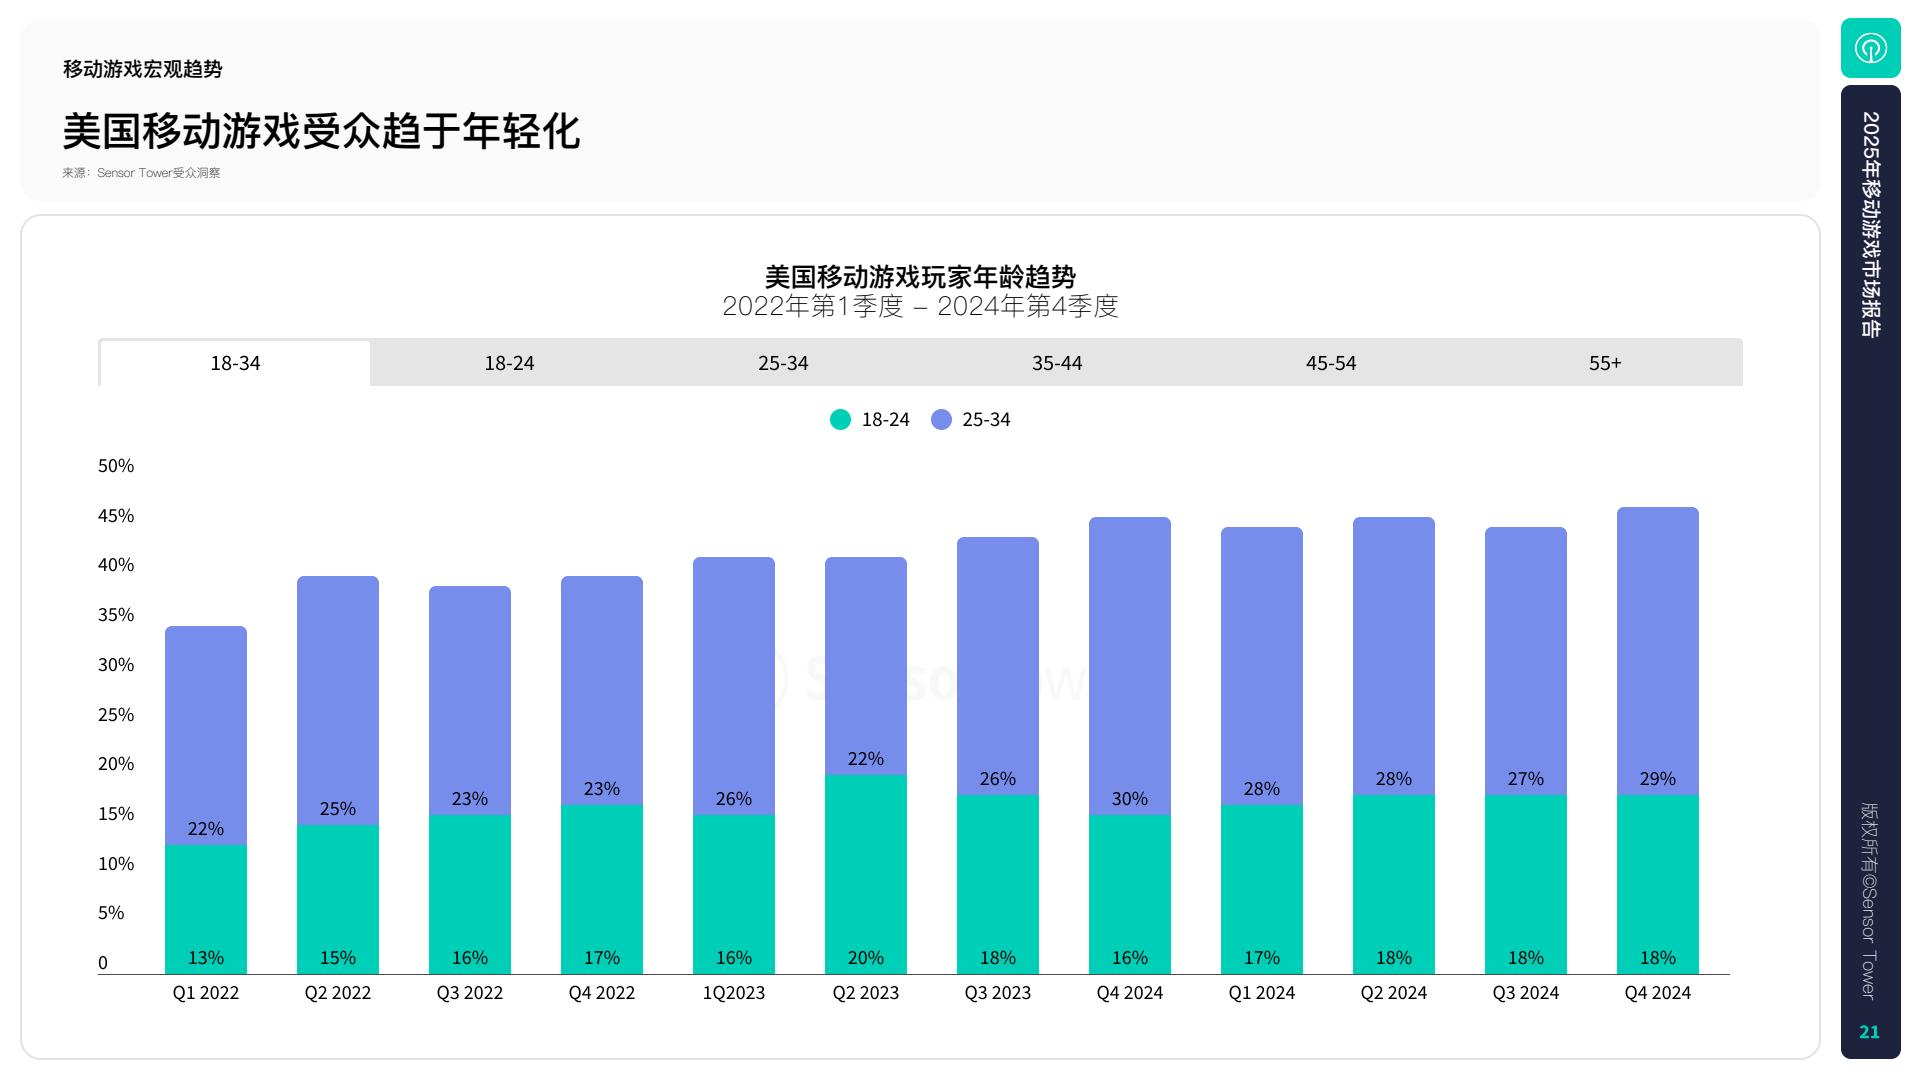Click the 2025 report sidebar title
1920x1080 pixels.
pyautogui.click(x=1870, y=224)
